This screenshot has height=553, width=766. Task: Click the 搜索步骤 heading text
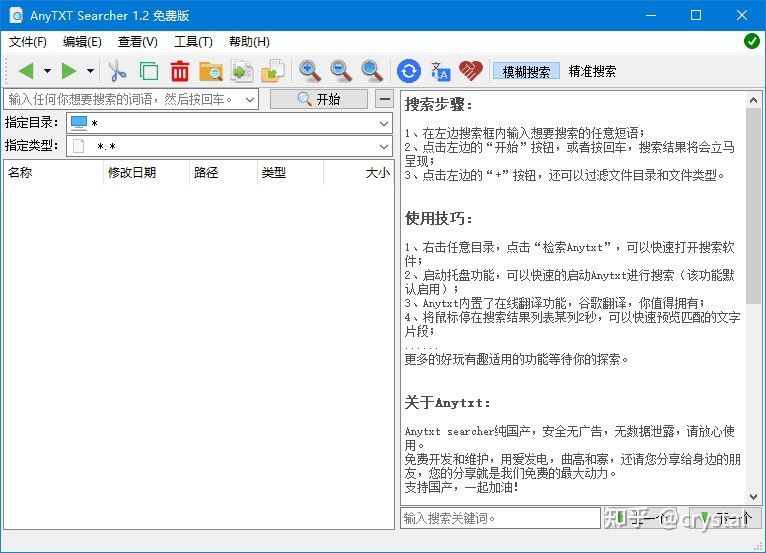pyautogui.click(x=439, y=104)
